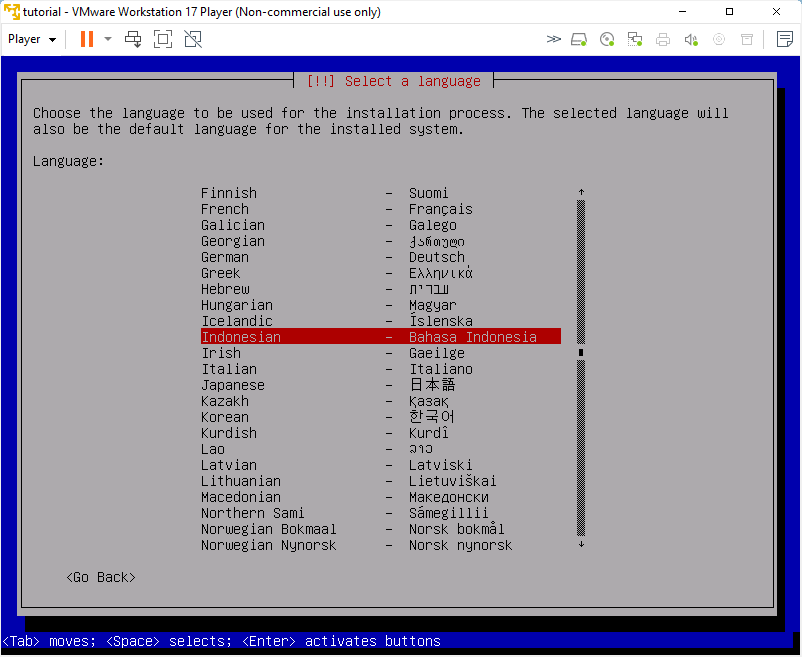Image resolution: width=802 pixels, height=657 pixels.
Task: Select the Indonesian language entry
Action: (381, 337)
